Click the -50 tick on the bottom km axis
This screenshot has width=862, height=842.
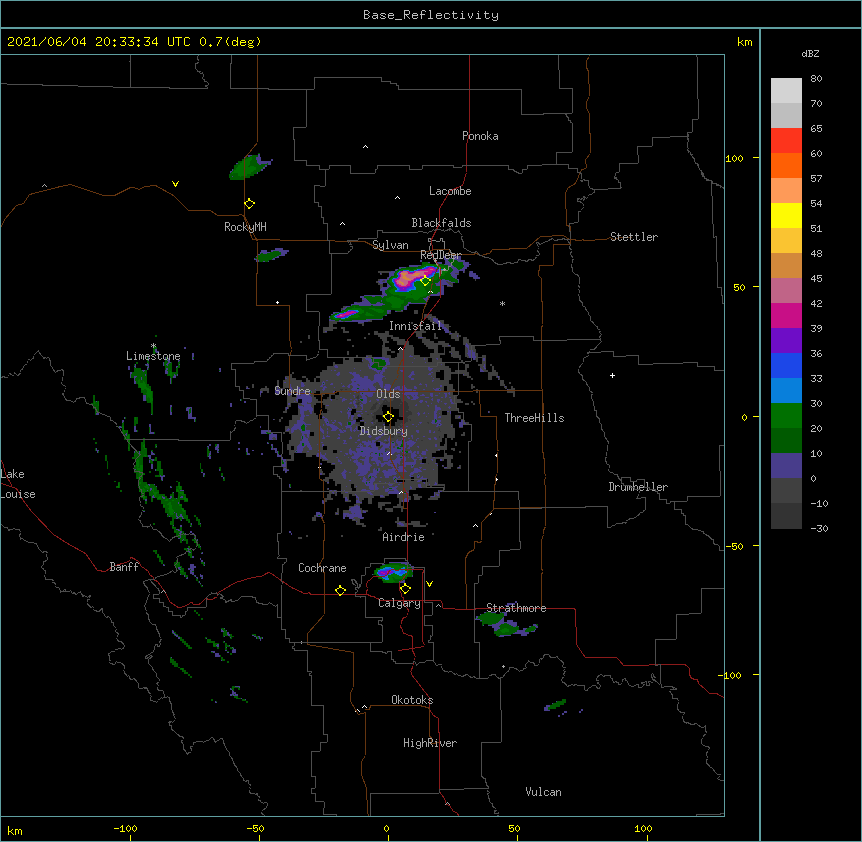[255, 828]
